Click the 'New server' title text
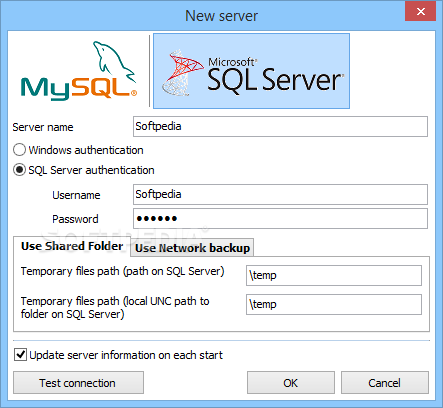 click(x=221, y=16)
